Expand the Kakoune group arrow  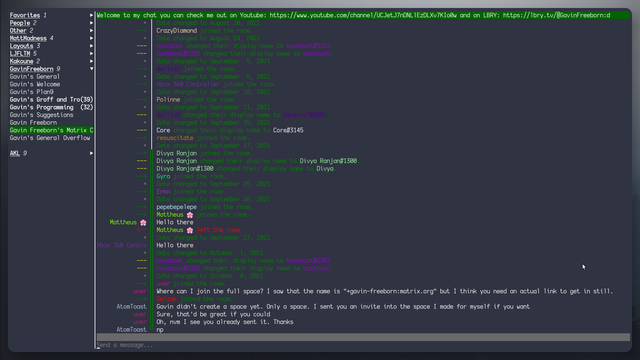click(x=91, y=61)
